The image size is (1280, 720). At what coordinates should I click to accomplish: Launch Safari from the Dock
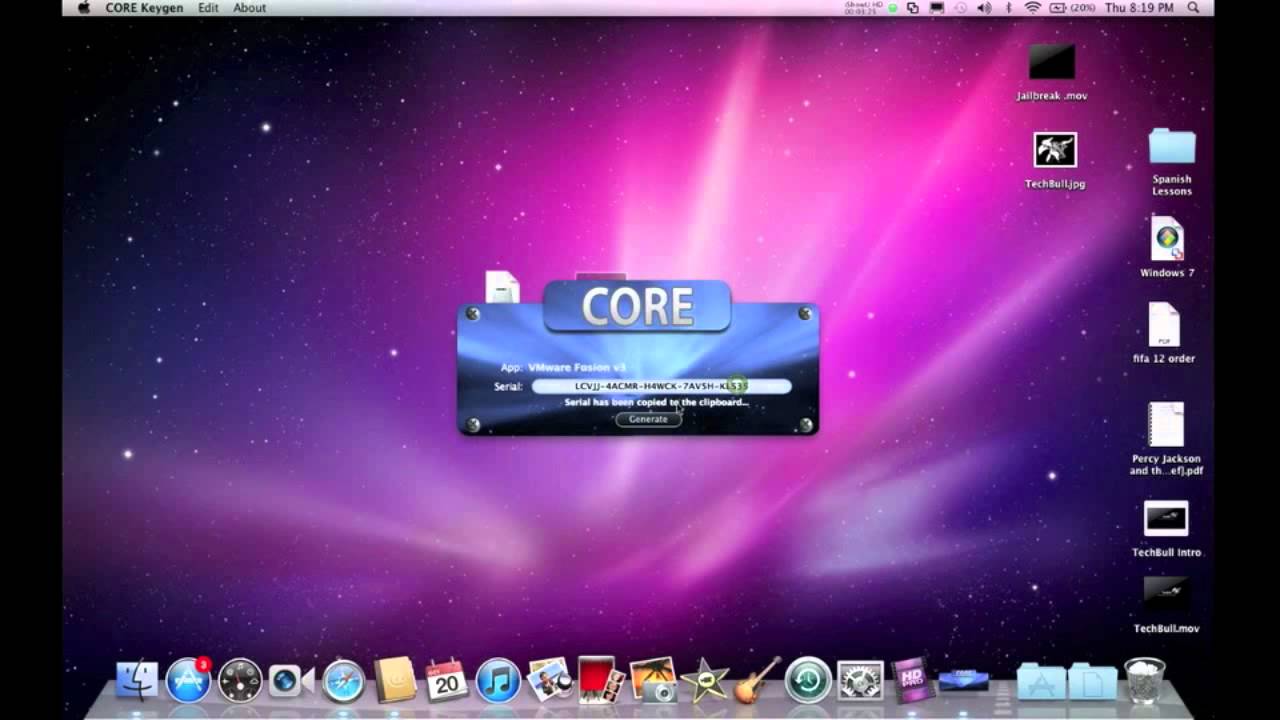[343, 680]
